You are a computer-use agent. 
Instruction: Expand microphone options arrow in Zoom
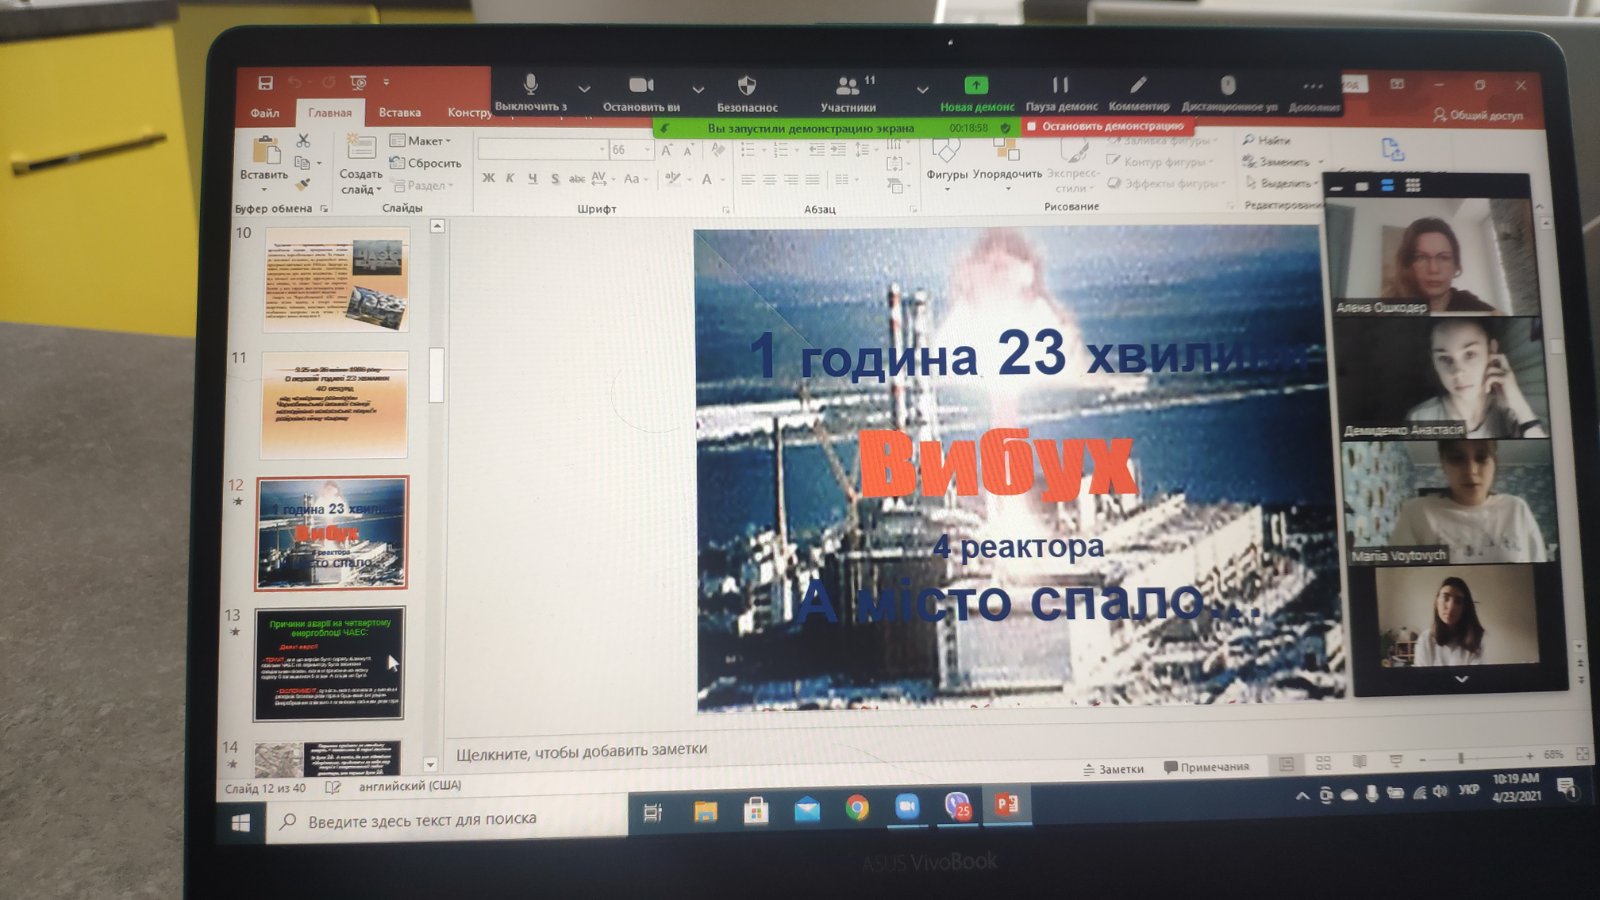583,89
